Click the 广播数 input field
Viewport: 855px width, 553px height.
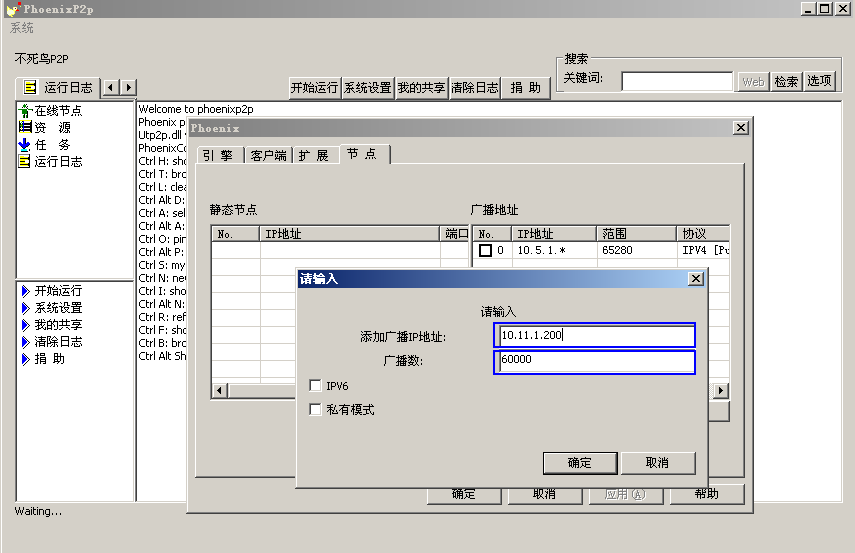[594, 362]
